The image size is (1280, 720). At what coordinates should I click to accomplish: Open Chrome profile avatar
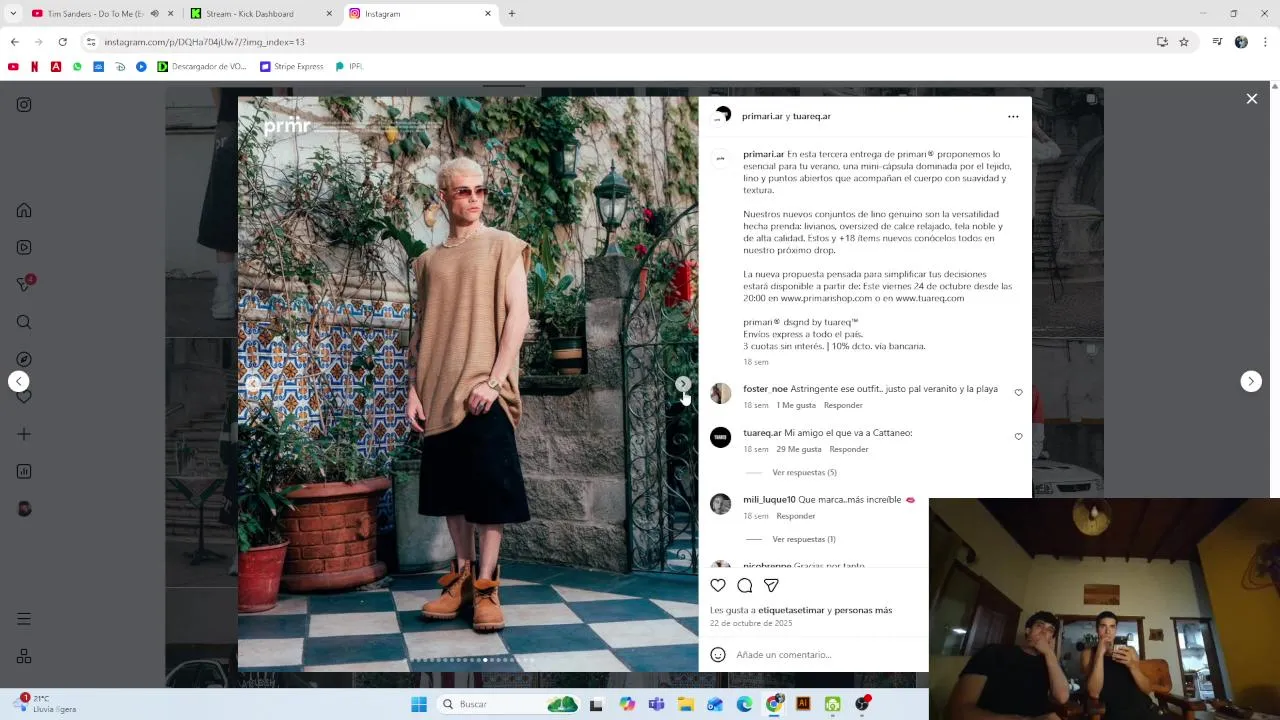point(1241,42)
